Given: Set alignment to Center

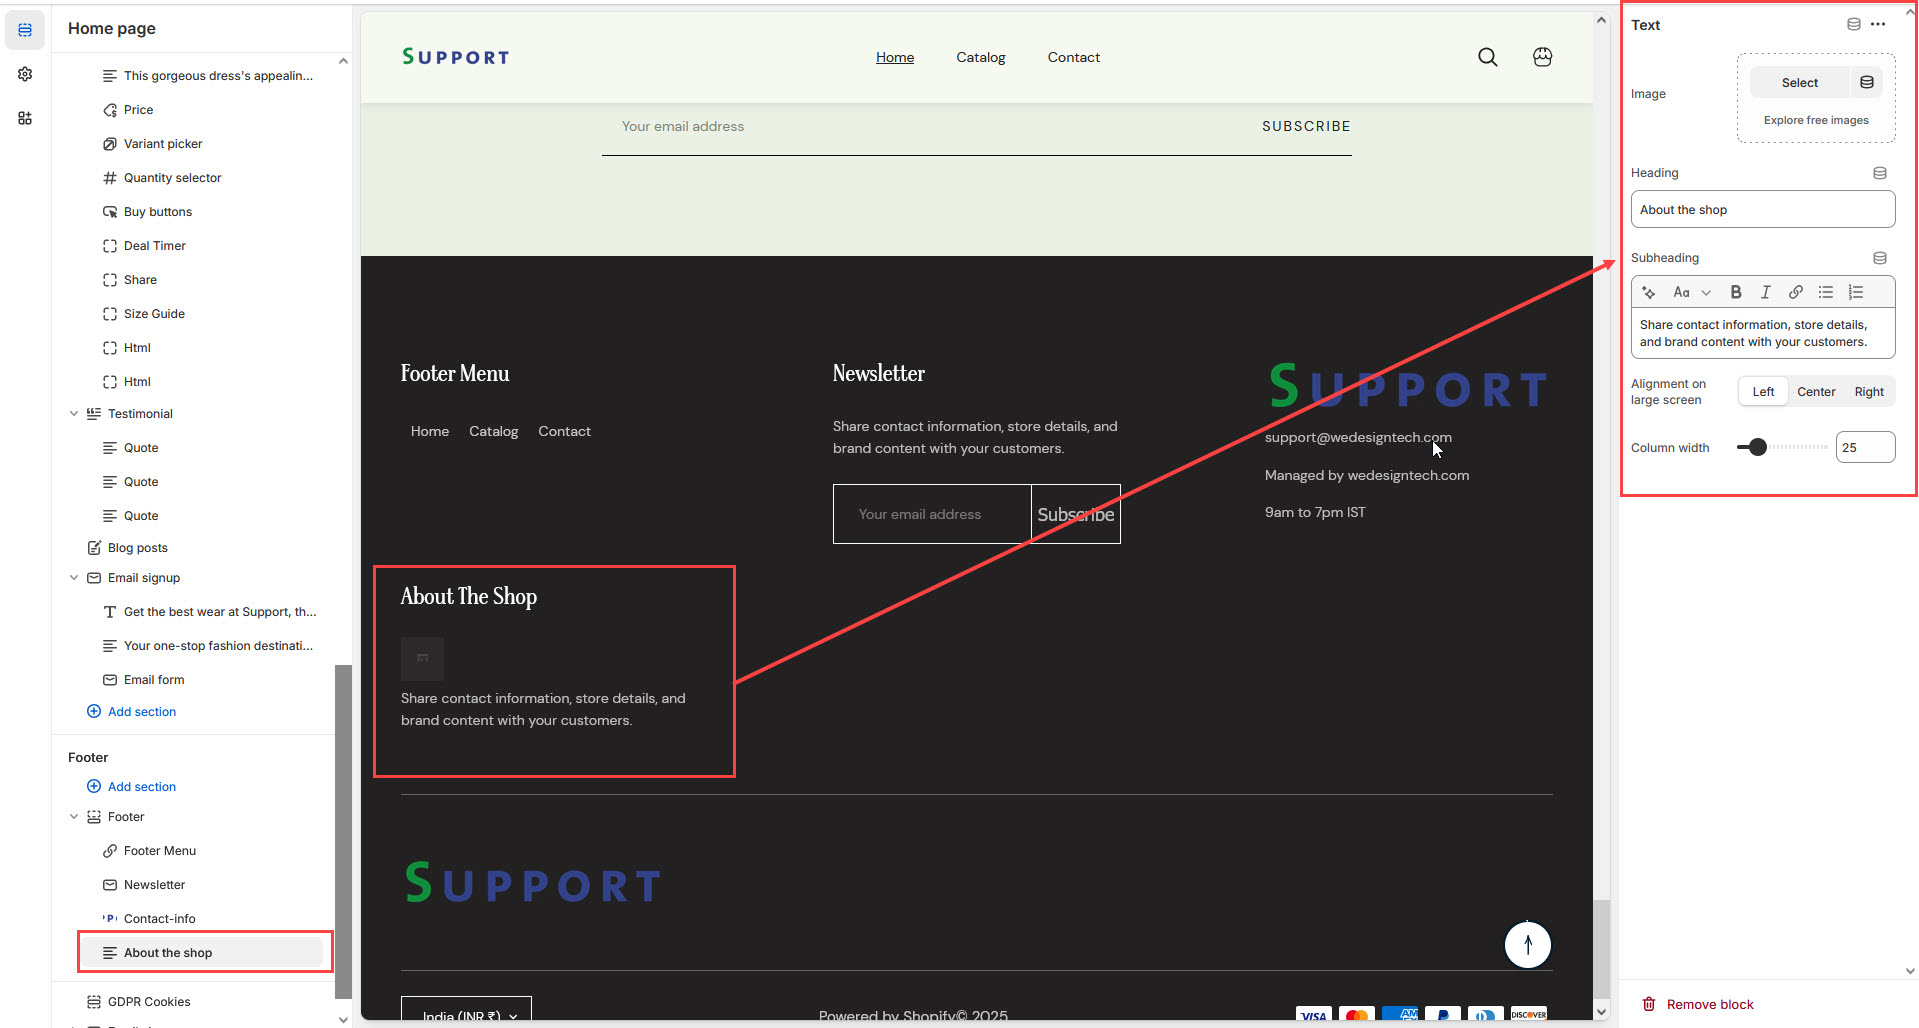Looking at the screenshot, I should (1816, 392).
